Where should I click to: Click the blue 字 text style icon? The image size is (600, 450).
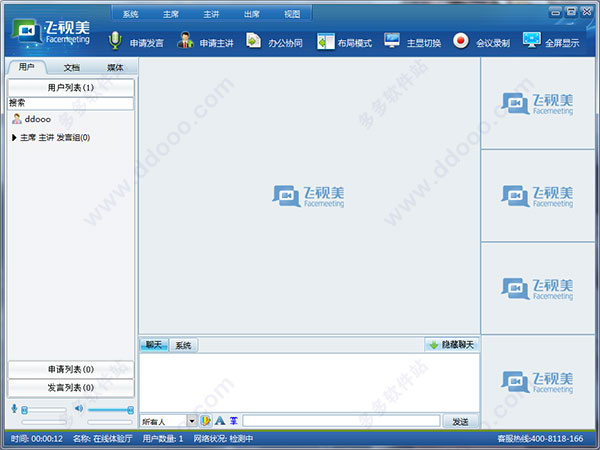234,421
